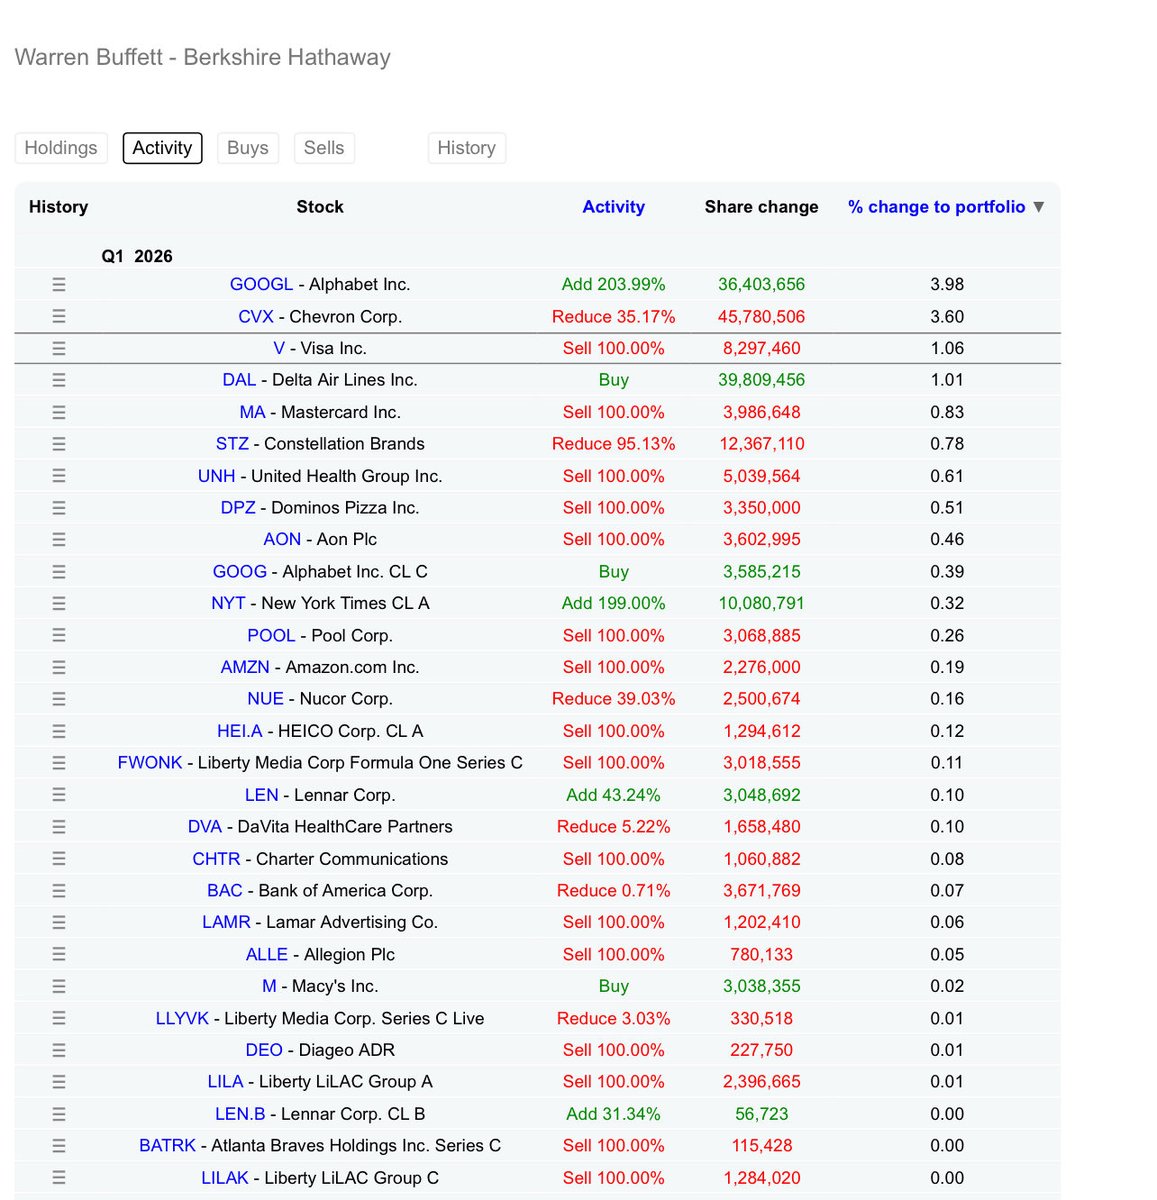Open history icon for Visa row
This screenshot has height=1200, width=1157.
[x=59, y=349]
